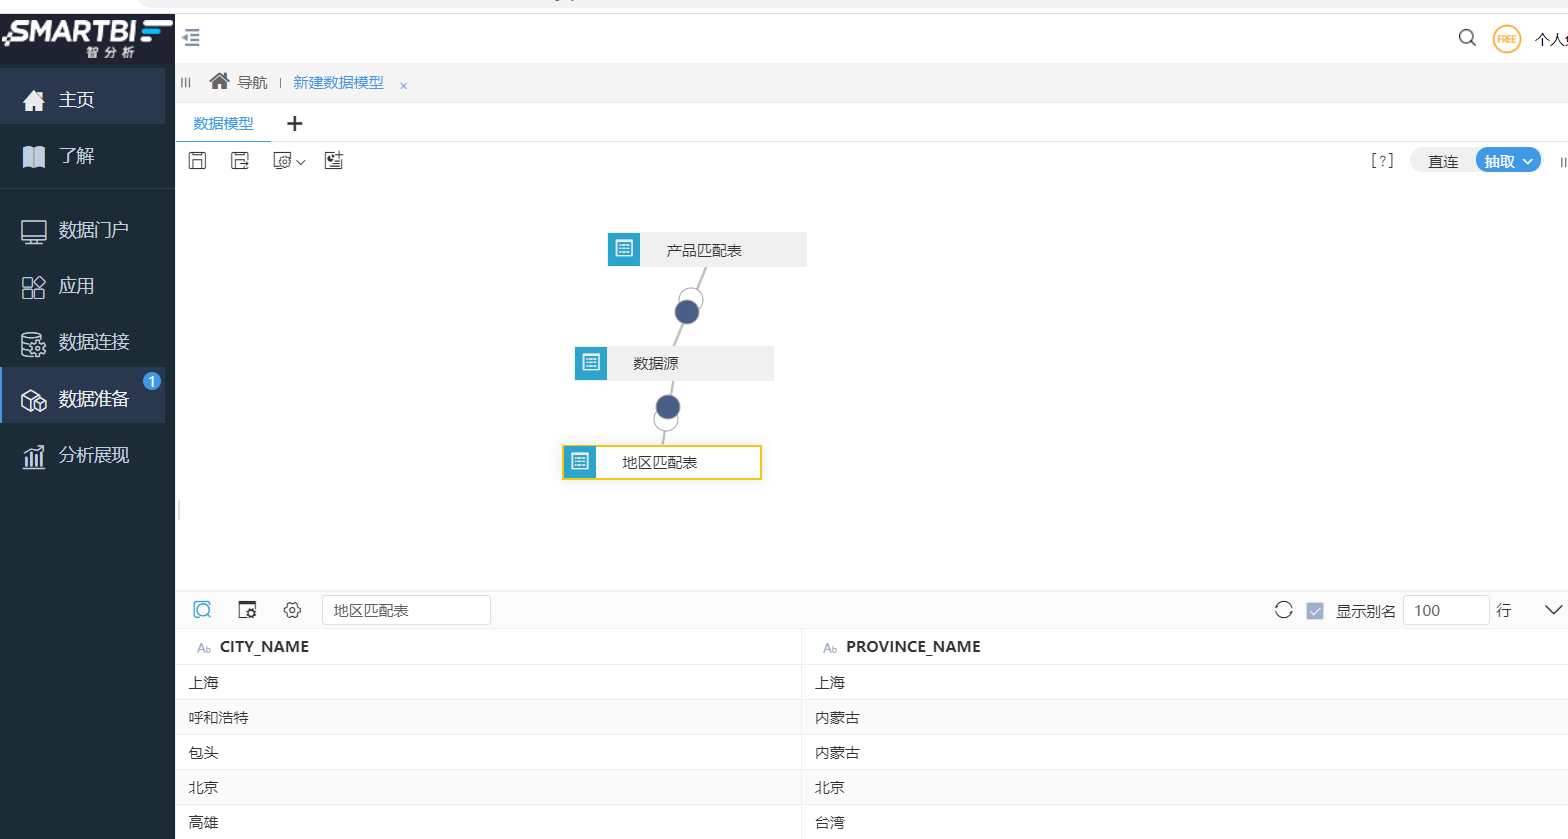Image resolution: width=1568 pixels, height=839 pixels.
Task: Go to 导航 home breadcrumb
Action: [239, 82]
